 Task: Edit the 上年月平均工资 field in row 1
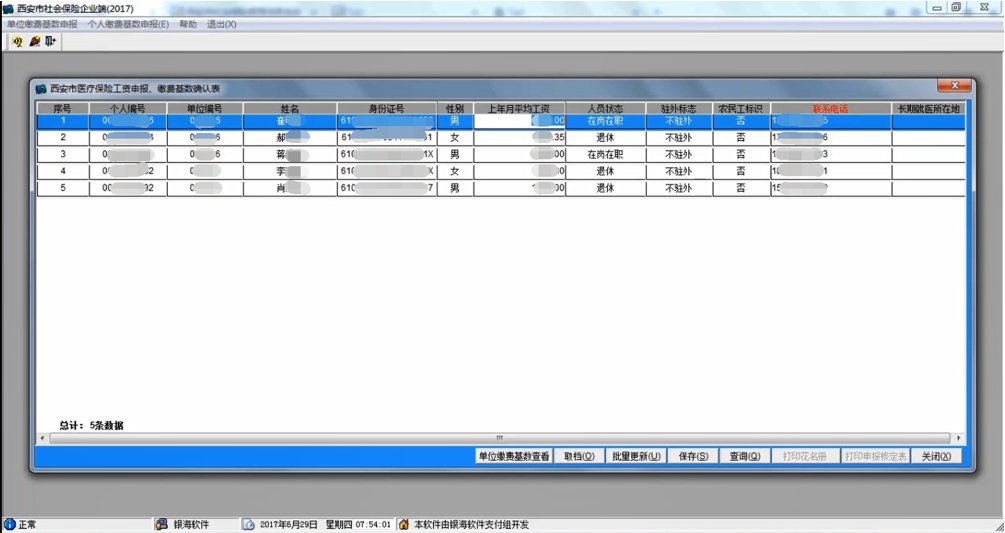coord(519,121)
